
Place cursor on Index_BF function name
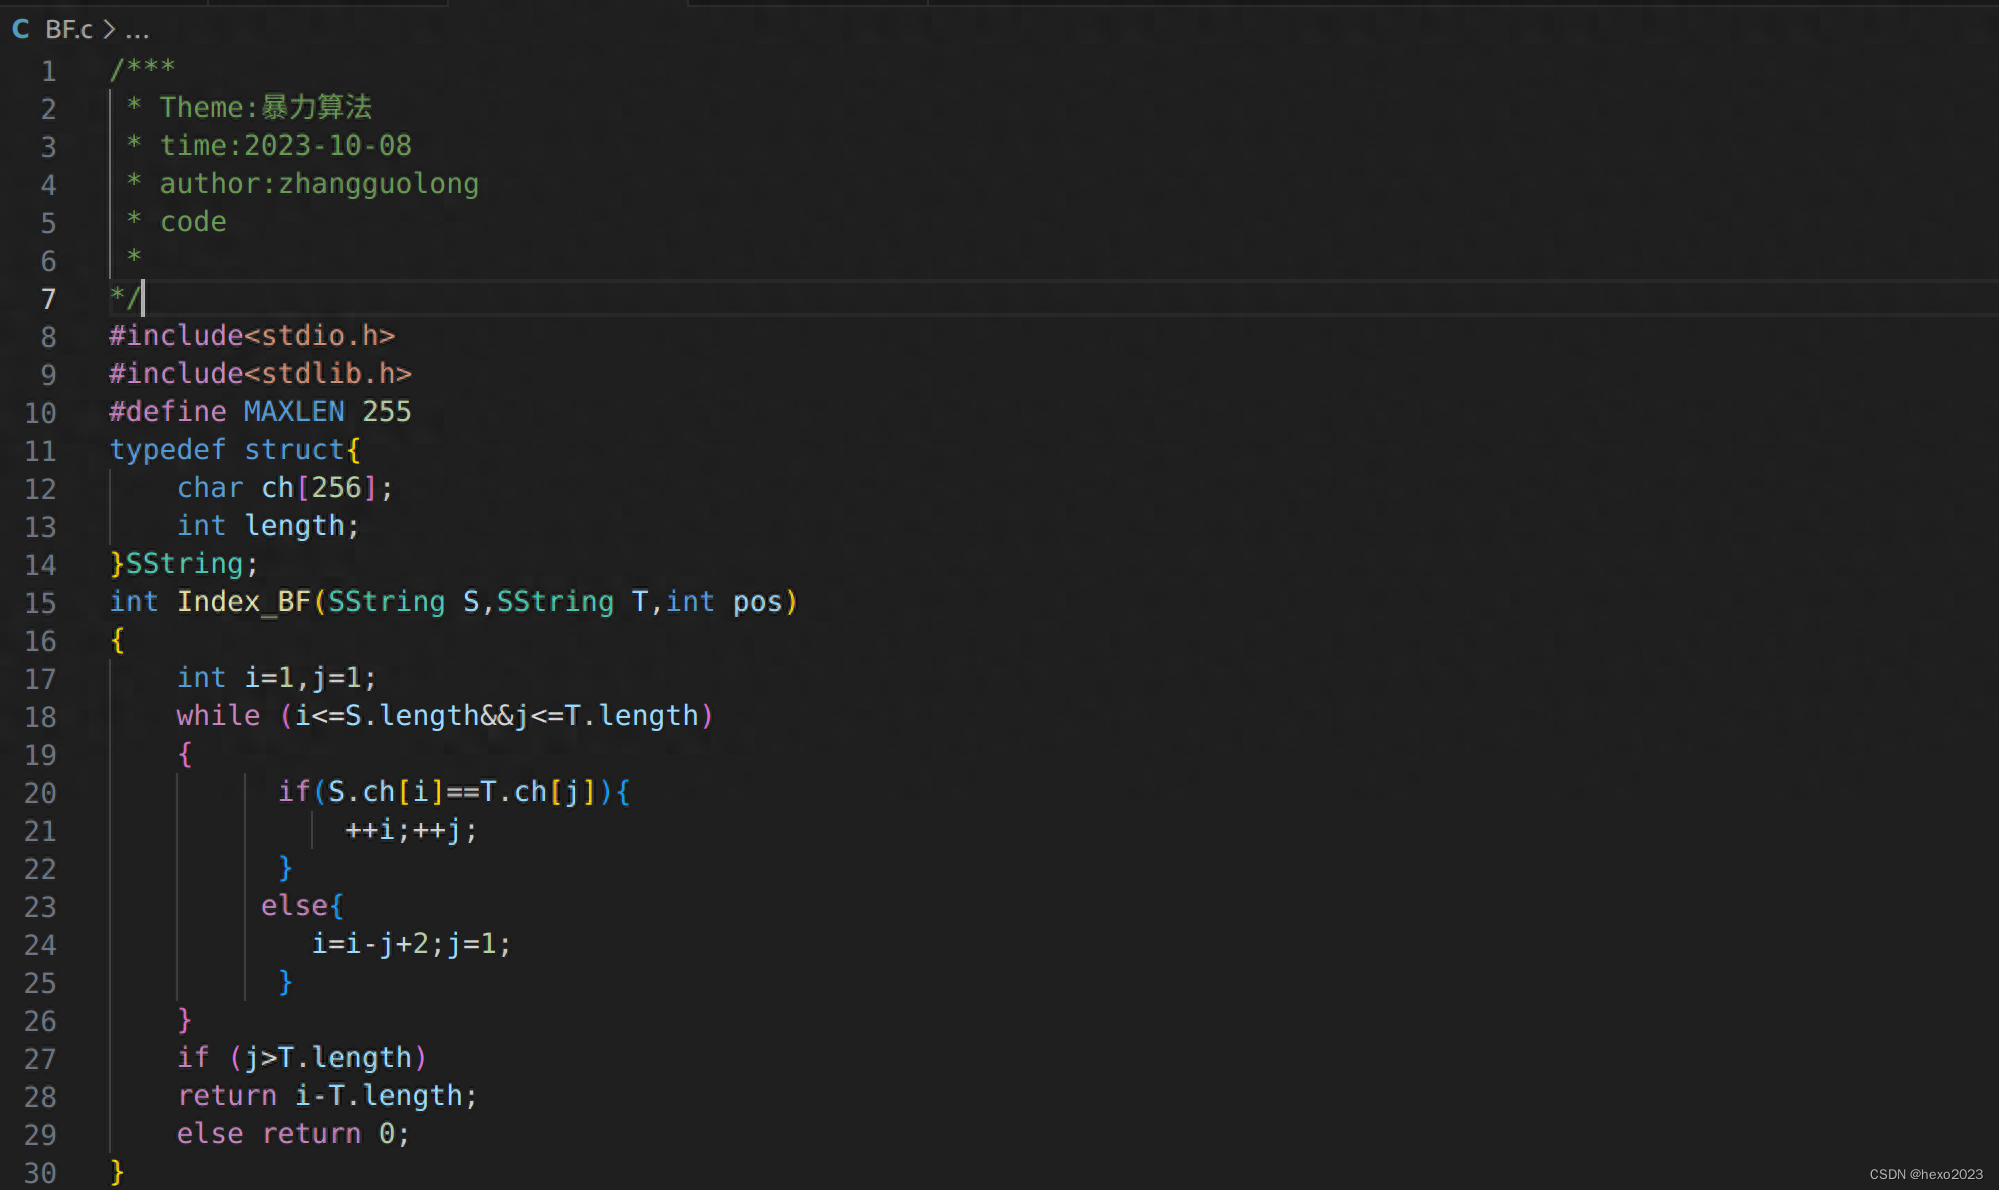coord(243,602)
